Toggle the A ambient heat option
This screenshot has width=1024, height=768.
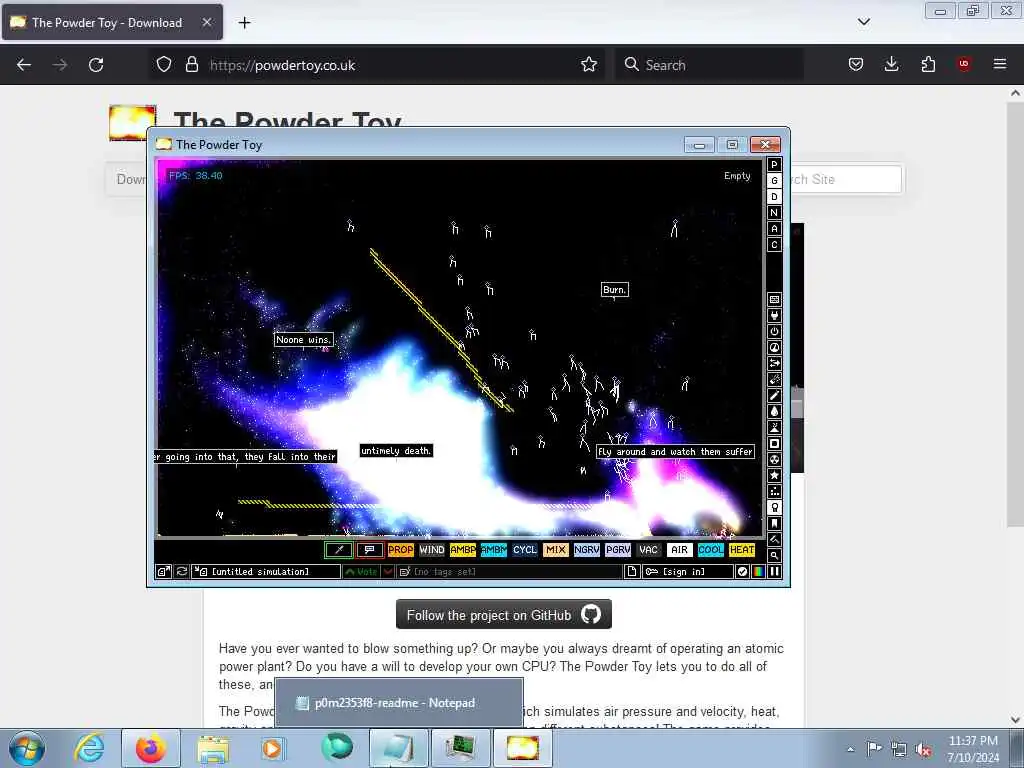[774, 229]
